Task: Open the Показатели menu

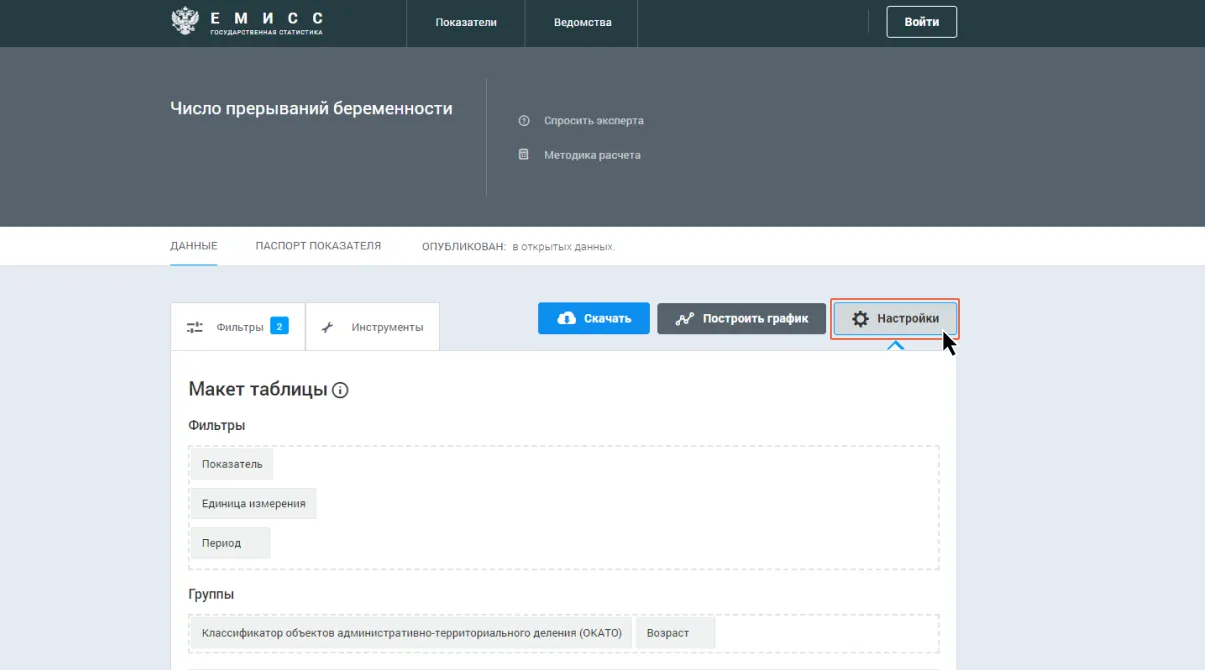Action: 466,22
